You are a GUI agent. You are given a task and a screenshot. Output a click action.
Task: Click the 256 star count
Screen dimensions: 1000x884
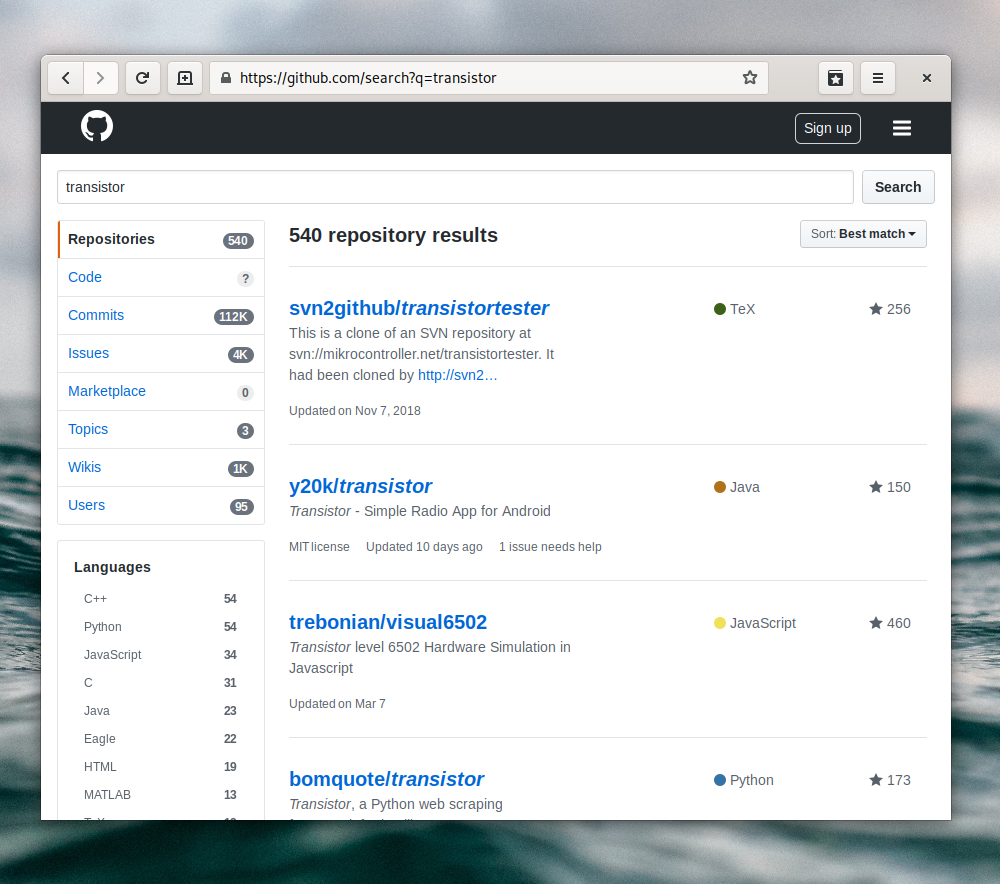pos(899,309)
